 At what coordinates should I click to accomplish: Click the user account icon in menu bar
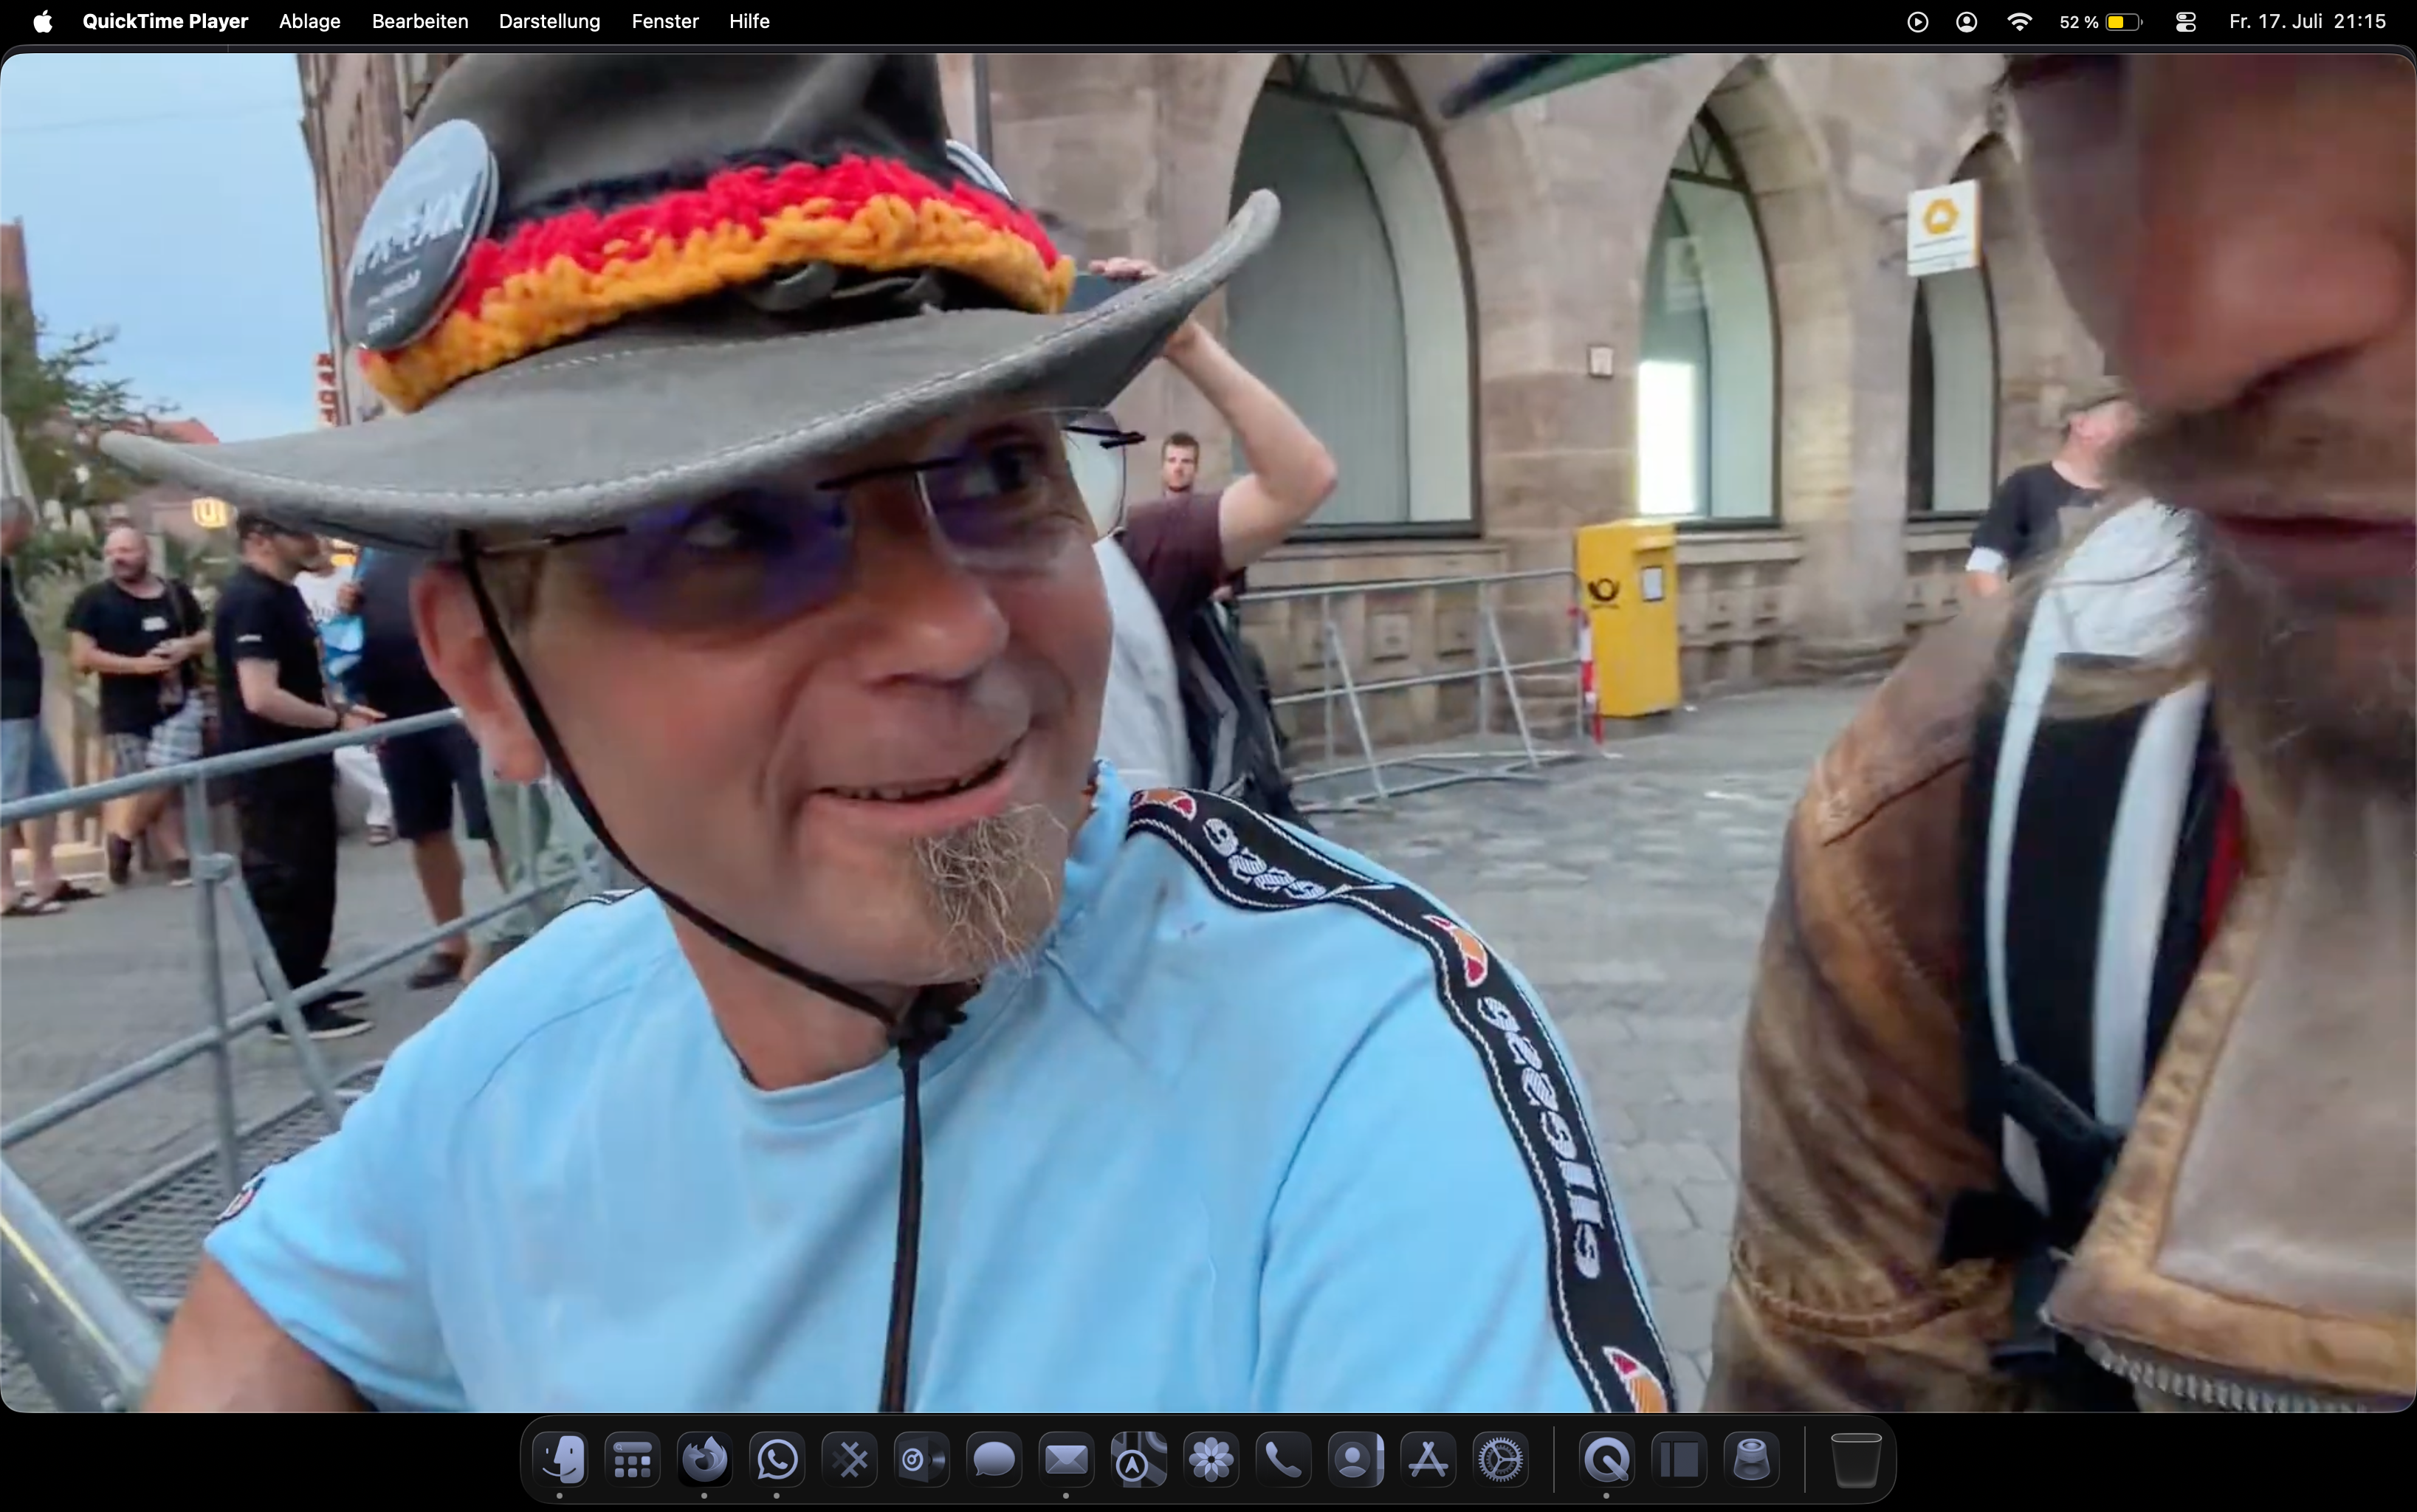pyautogui.click(x=1966, y=21)
